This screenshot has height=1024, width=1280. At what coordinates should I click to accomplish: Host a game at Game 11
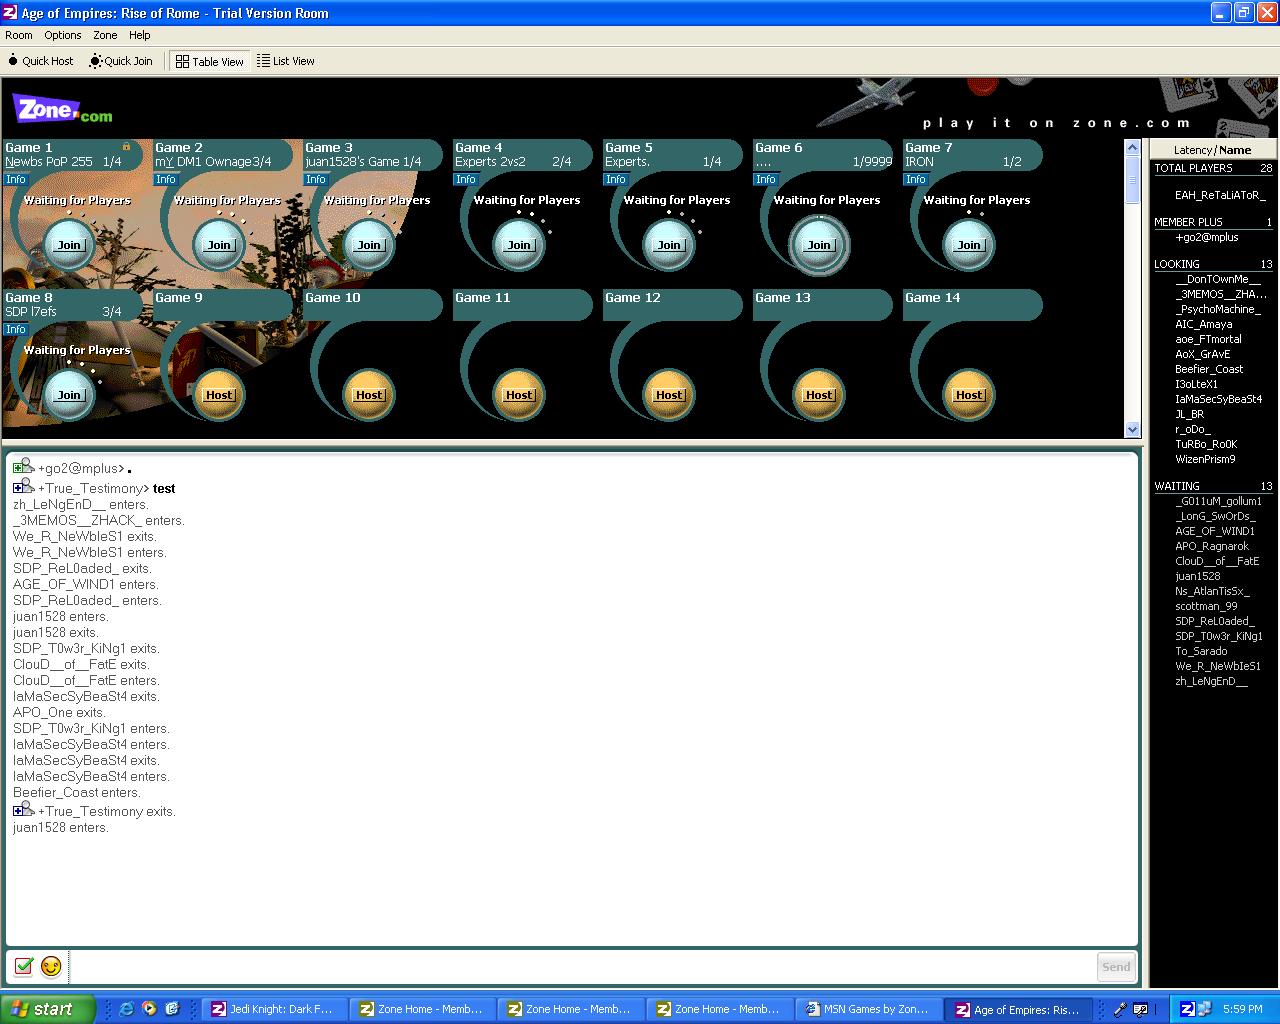pos(519,395)
